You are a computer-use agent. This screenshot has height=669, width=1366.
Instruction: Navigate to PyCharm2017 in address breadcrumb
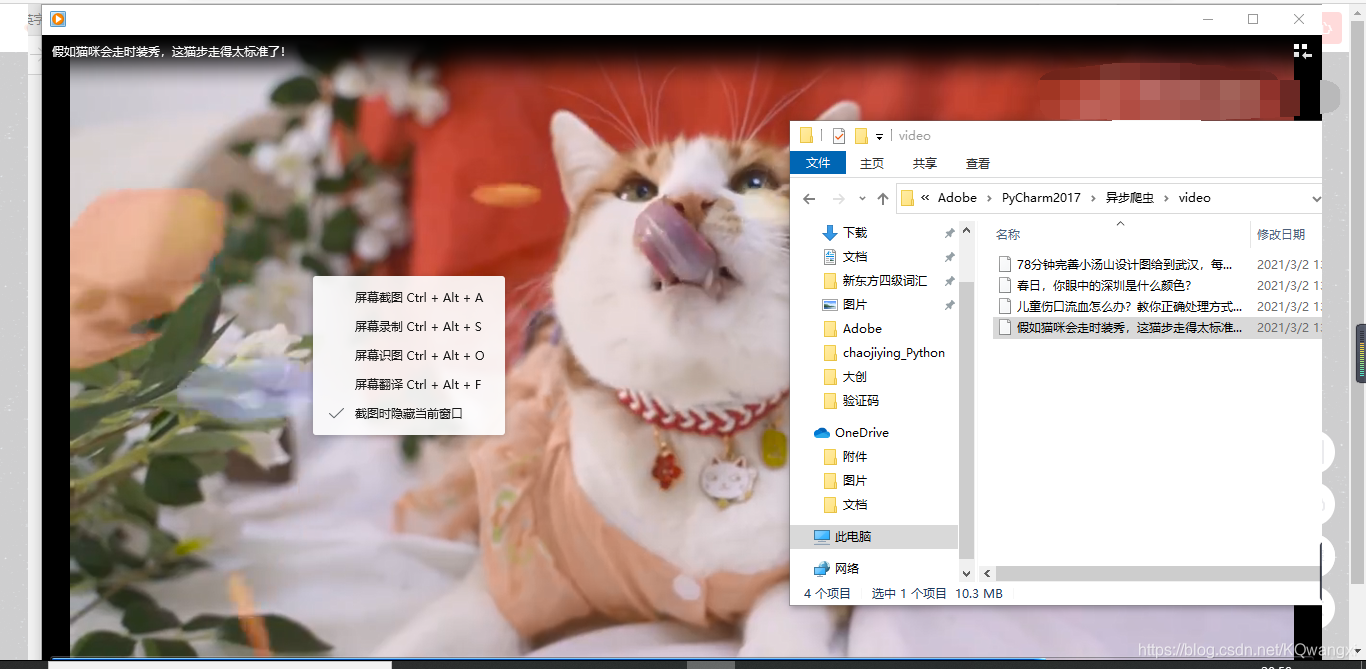pos(1041,198)
